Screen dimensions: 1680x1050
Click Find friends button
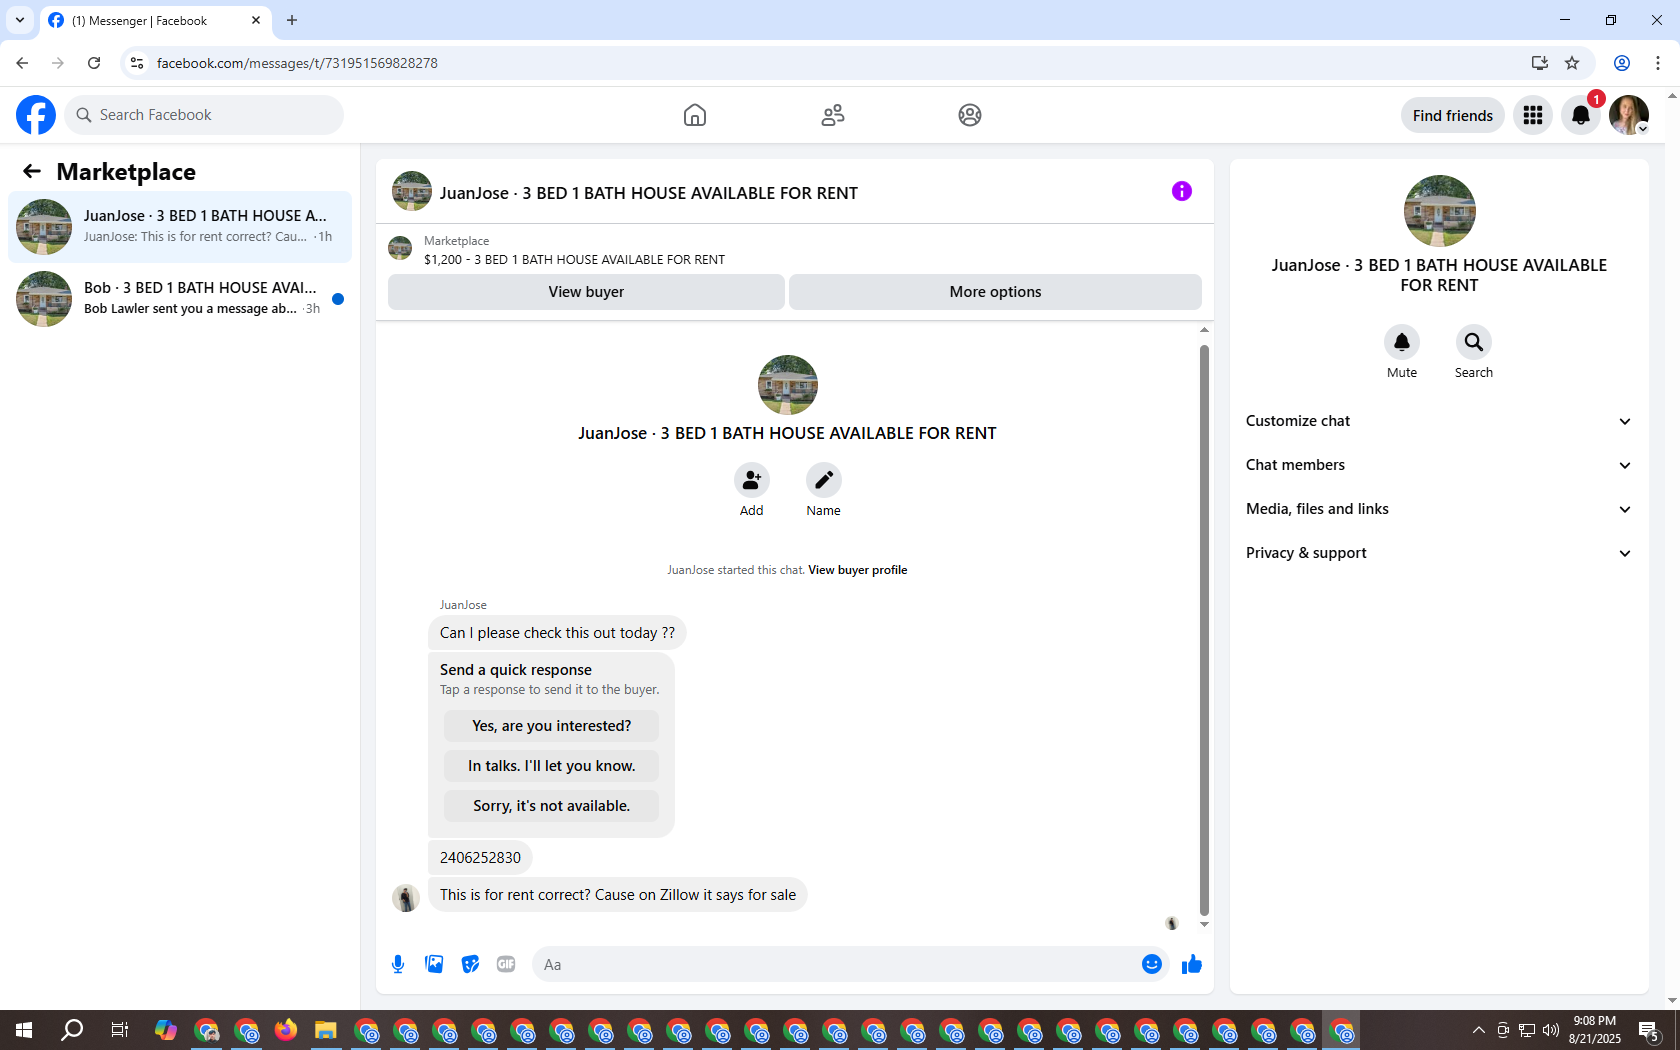(1452, 115)
